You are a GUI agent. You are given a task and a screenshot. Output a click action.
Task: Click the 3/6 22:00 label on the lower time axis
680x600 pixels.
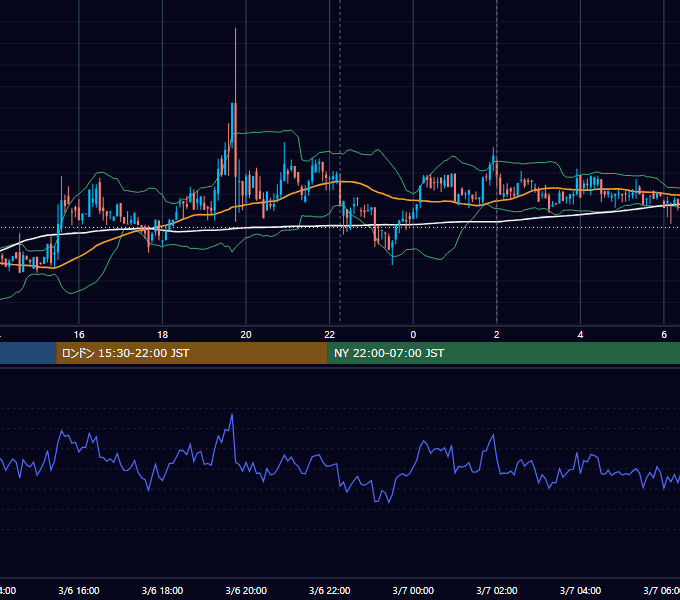coord(330,590)
